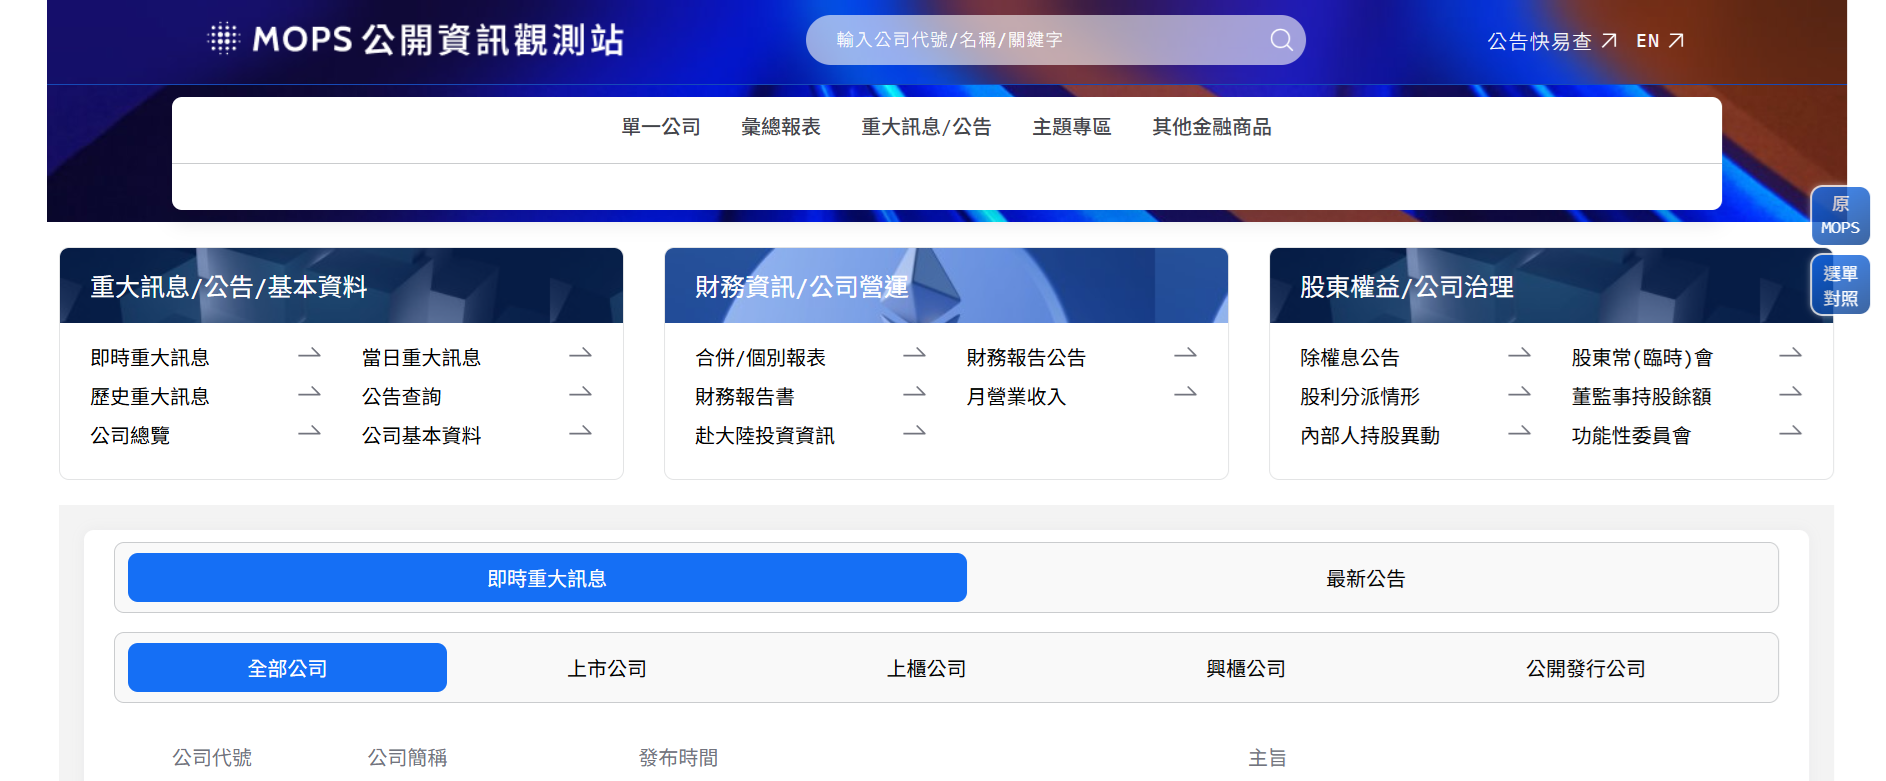Click the 原 MOPS side button
The image size is (1886, 781).
[x=1840, y=216]
